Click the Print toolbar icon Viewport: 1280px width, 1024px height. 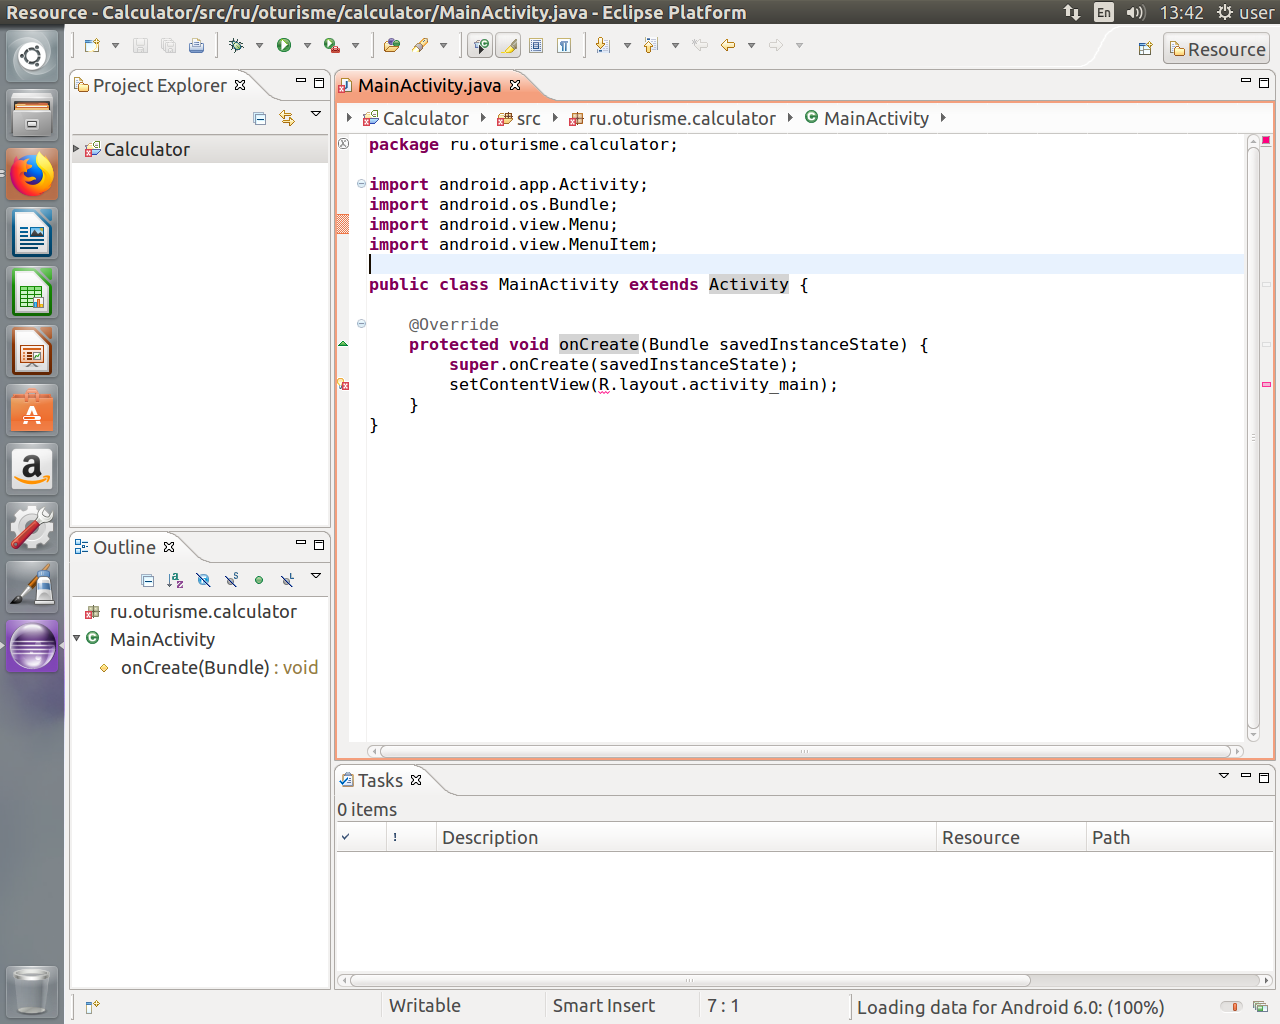[196, 45]
